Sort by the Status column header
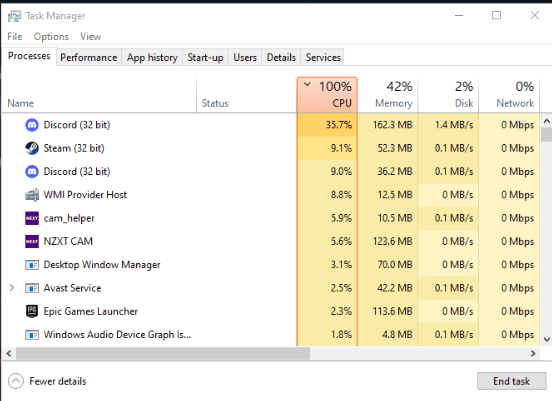 pyautogui.click(x=246, y=95)
